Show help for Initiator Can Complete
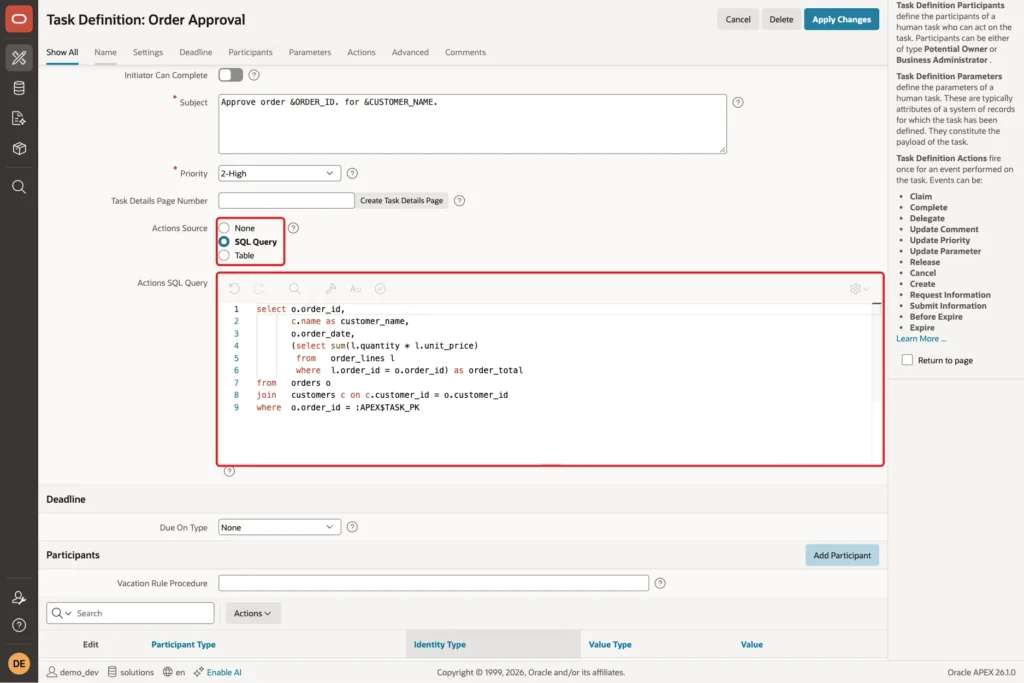 click(x=254, y=75)
